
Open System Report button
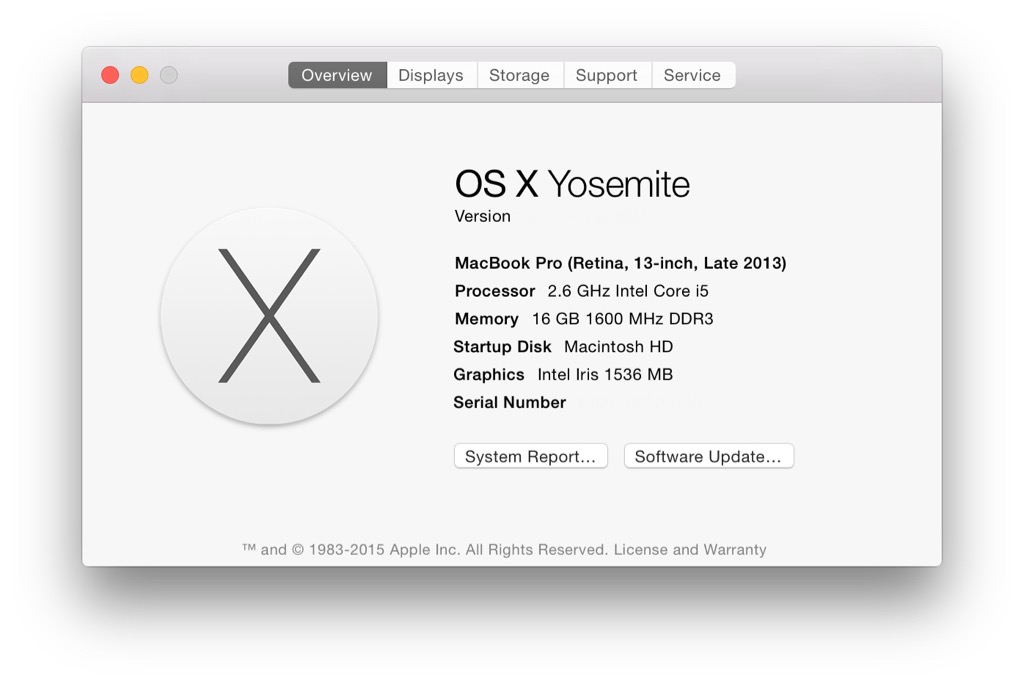(x=531, y=456)
